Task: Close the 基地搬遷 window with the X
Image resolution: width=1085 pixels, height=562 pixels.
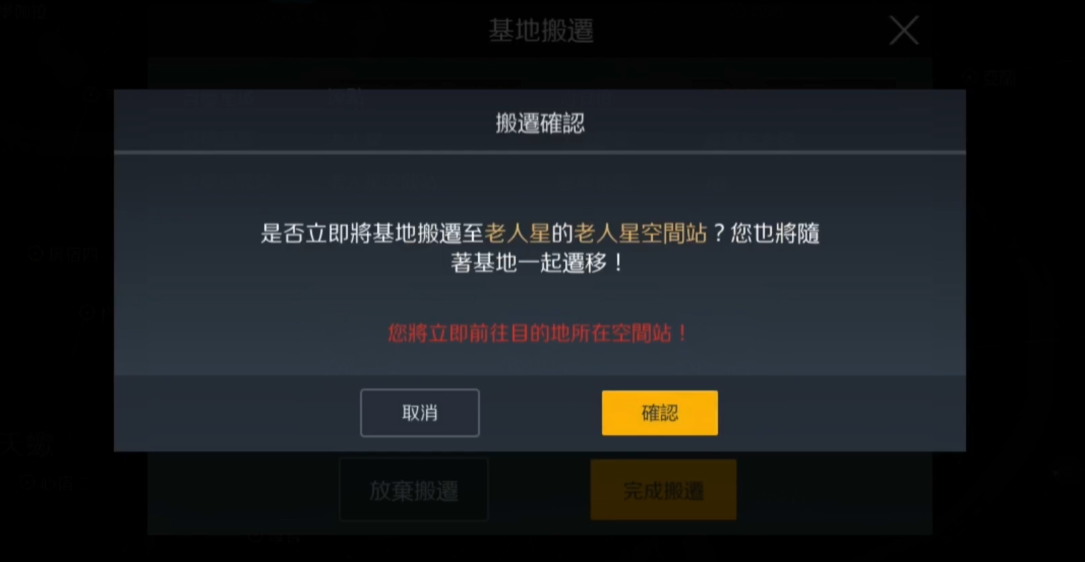Action: pyautogui.click(x=904, y=30)
